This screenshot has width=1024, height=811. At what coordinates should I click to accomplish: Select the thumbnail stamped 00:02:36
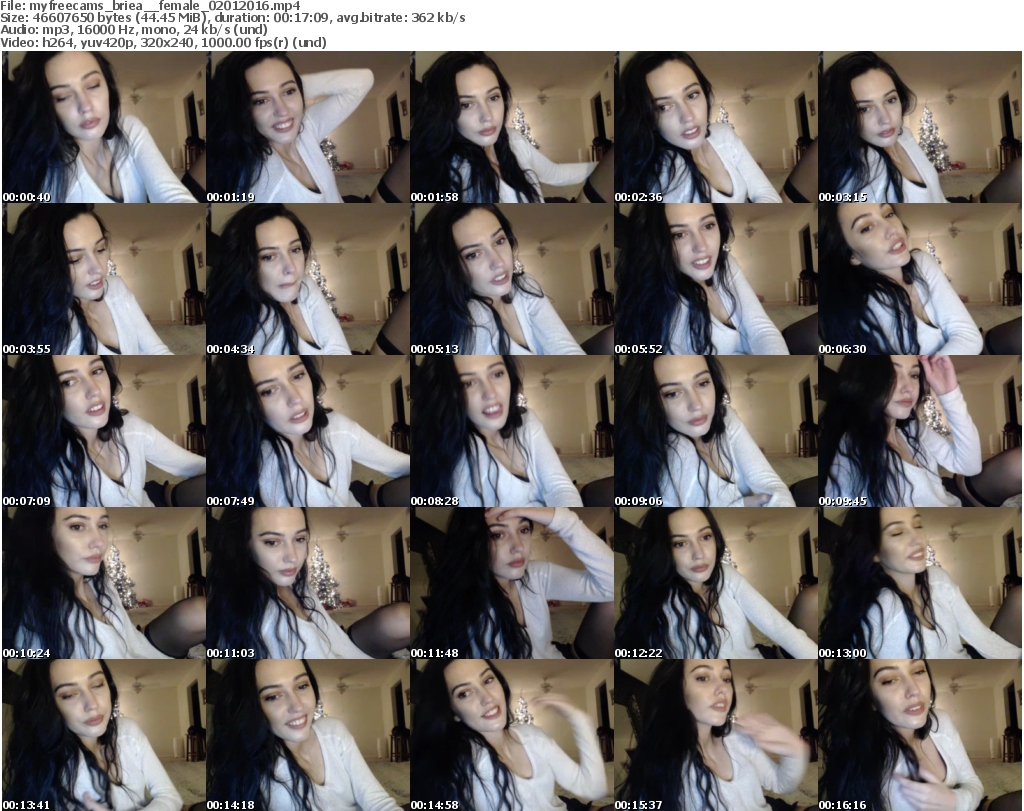click(x=716, y=127)
